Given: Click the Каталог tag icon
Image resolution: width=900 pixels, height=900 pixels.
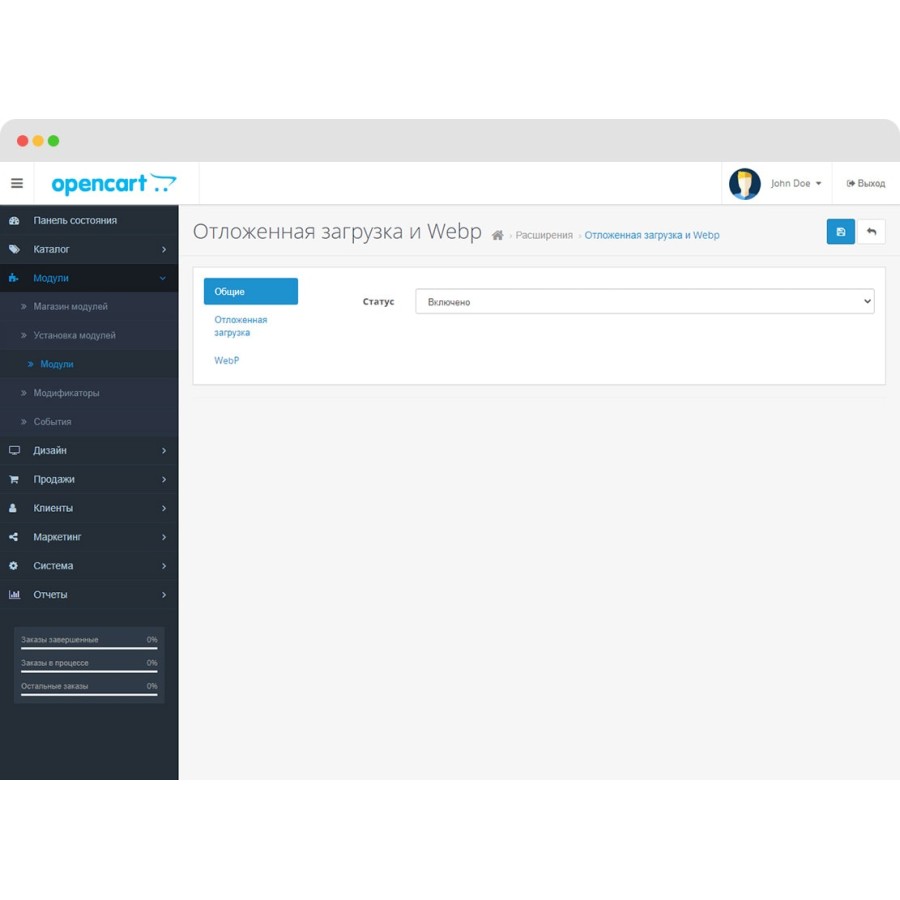Looking at the screenshot, I should coord(14,249).
